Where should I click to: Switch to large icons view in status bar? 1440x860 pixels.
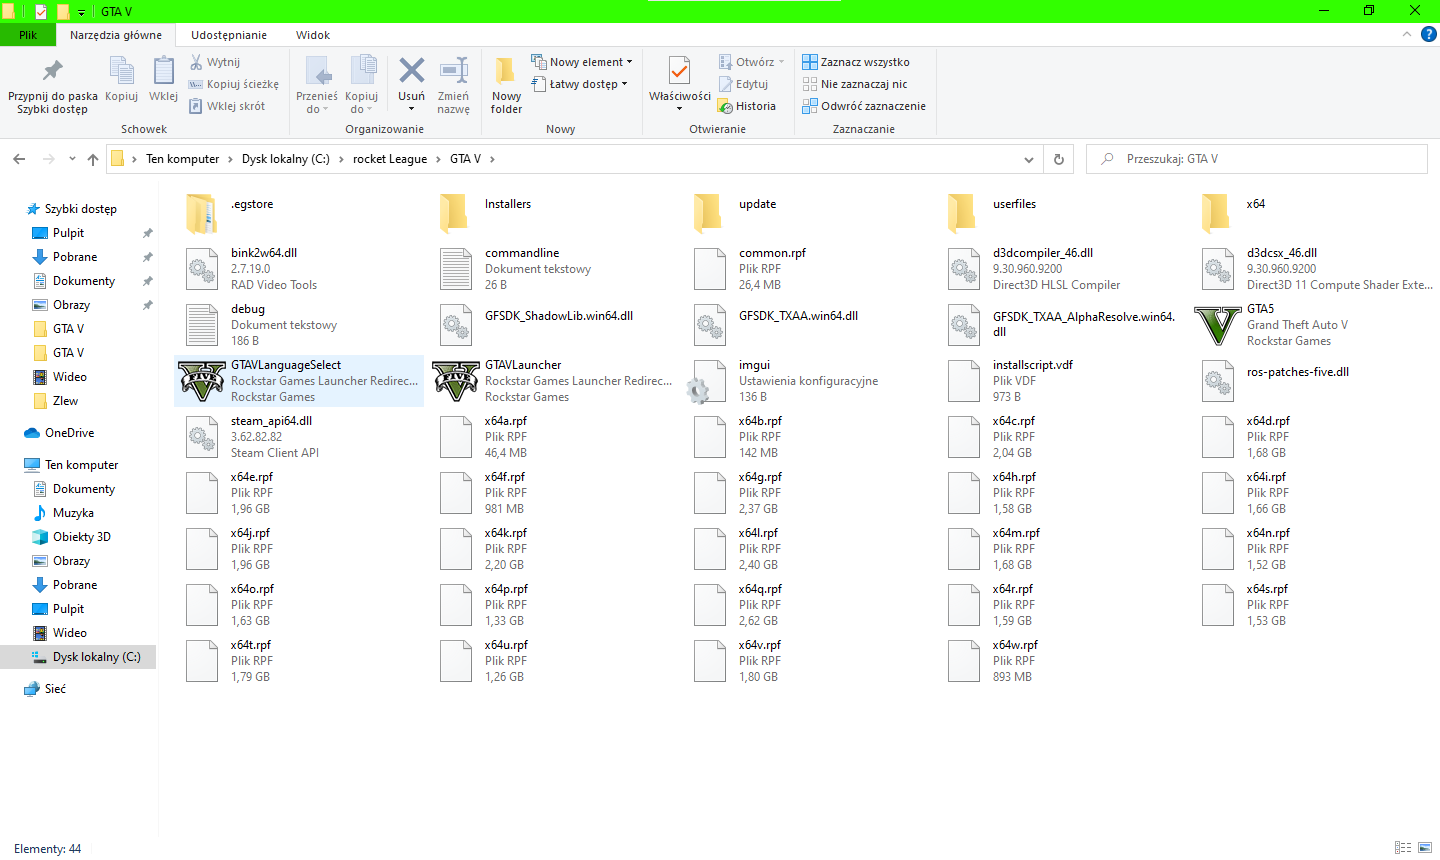(1425, 848)
